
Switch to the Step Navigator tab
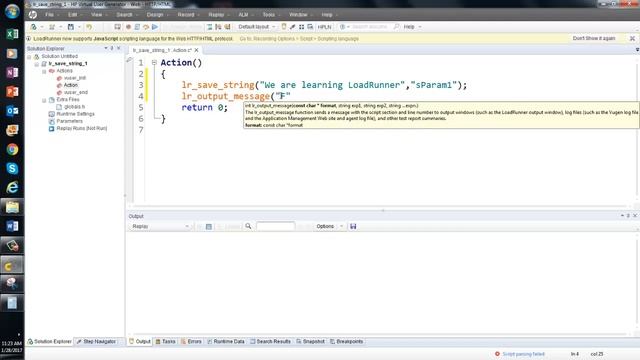(96, 342)
